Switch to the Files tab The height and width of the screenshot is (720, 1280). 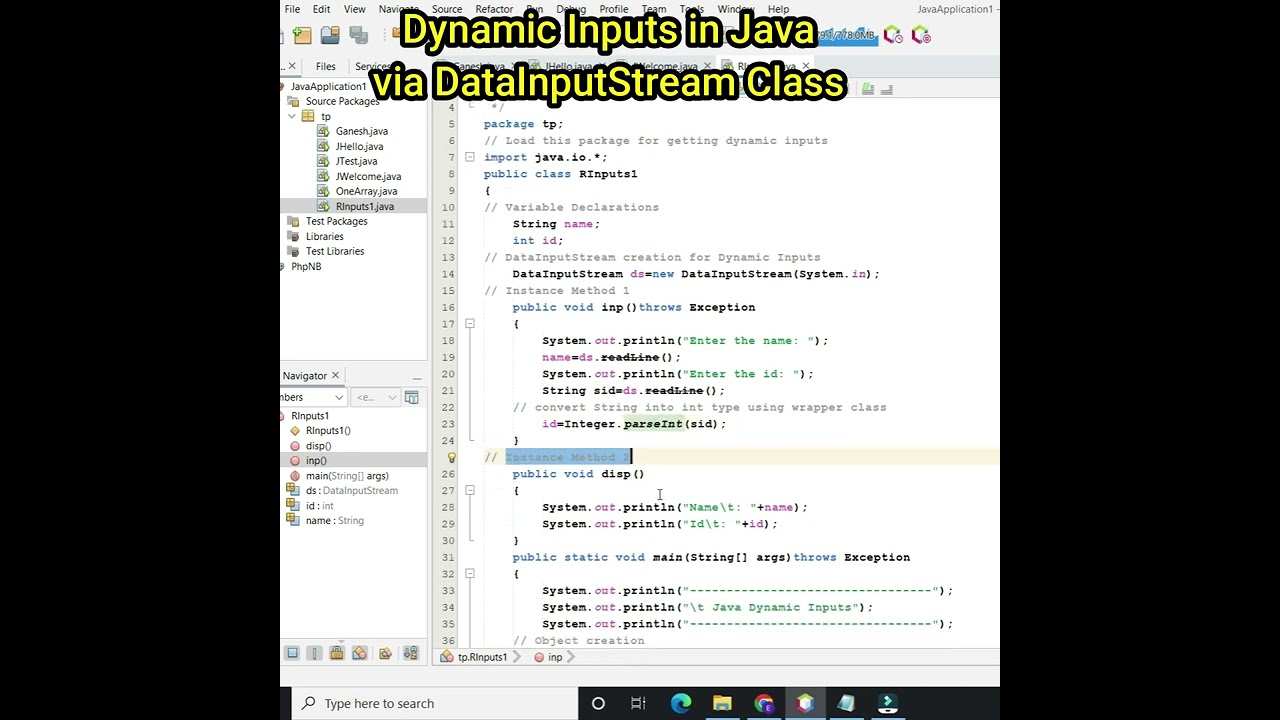326,66
